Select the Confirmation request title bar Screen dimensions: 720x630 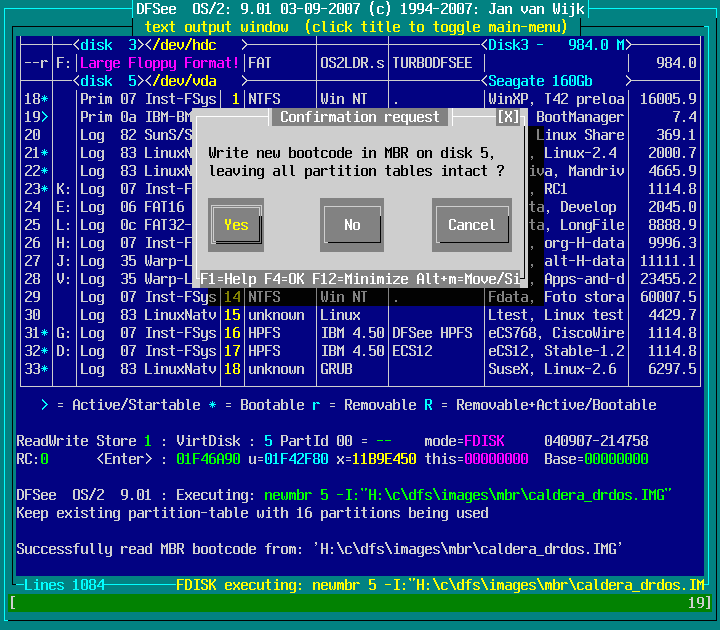click(x=360, y=117)
